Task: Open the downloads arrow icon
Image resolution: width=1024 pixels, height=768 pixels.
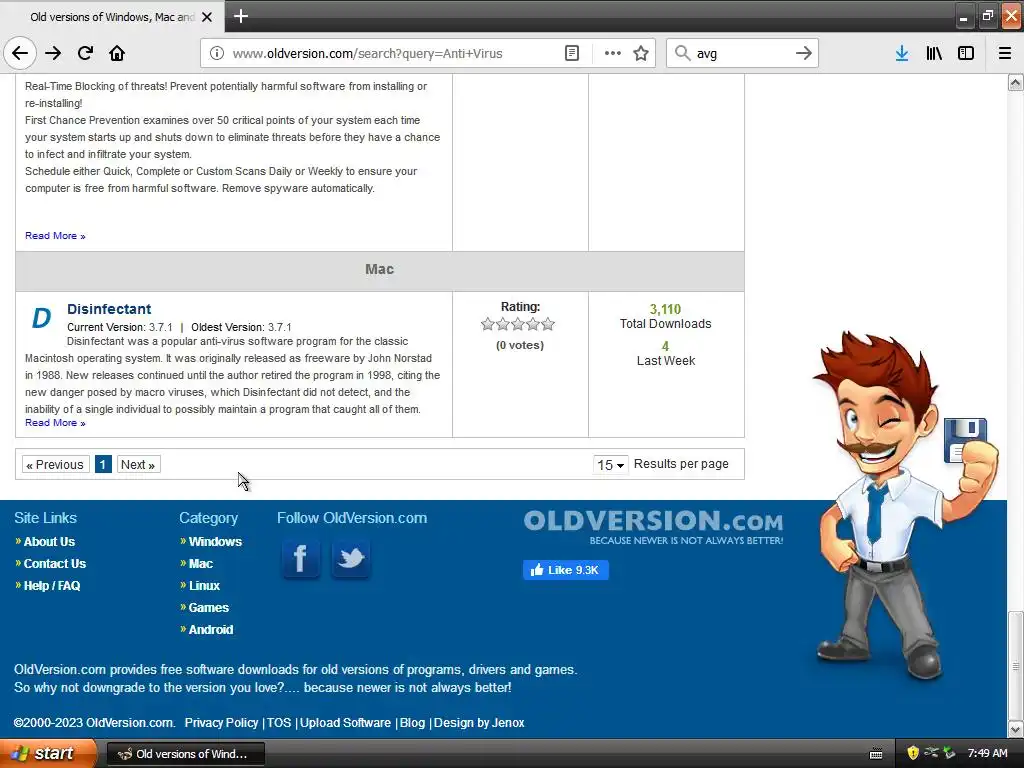Action: [x=902, y=54]
